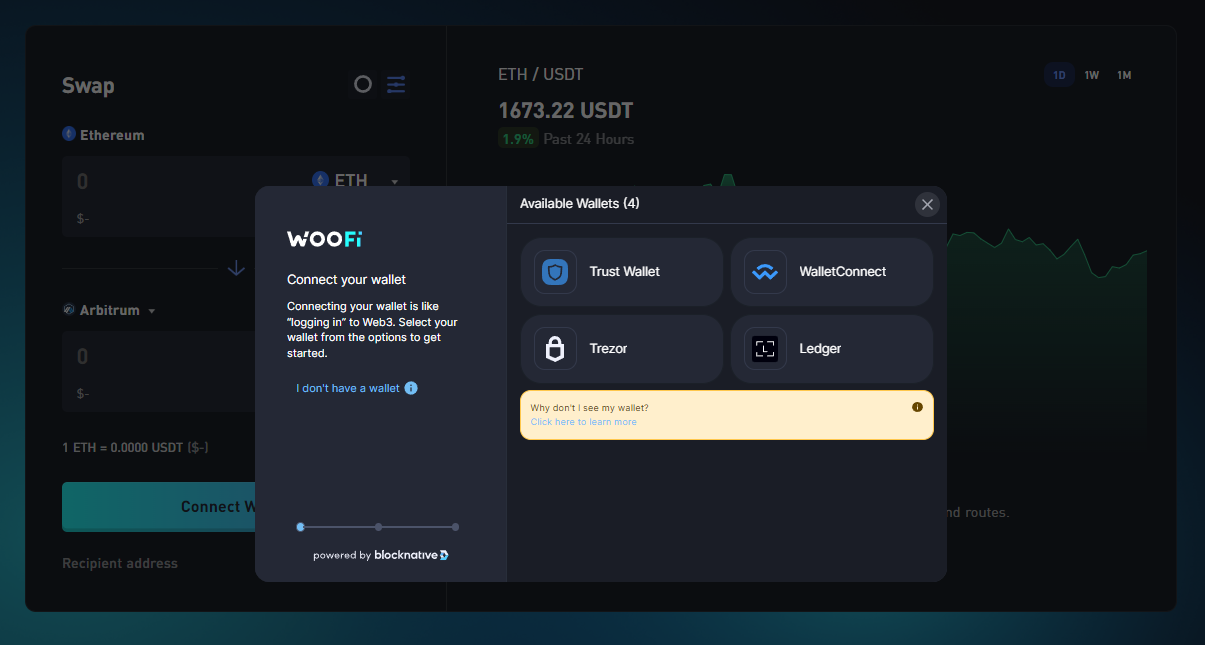Screen dimensions: 1205x645
Task: Open ETH token dropdown
Action: (x=355, y=181)
